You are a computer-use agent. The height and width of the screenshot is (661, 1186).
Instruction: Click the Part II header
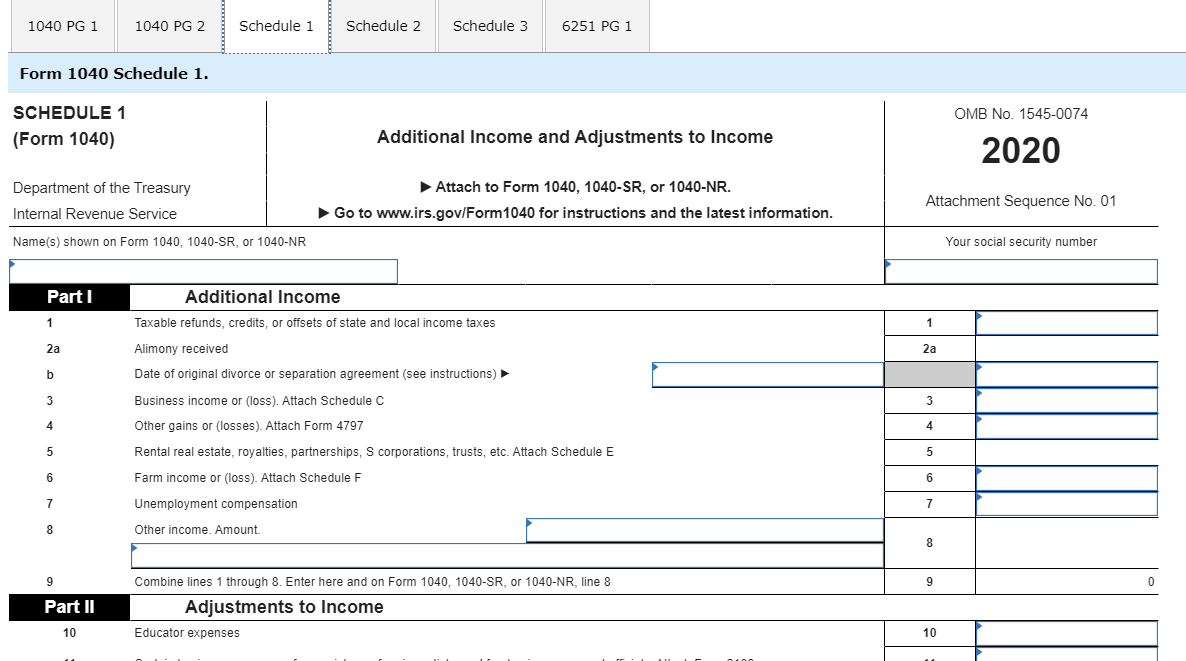click(x=70, y=607)
